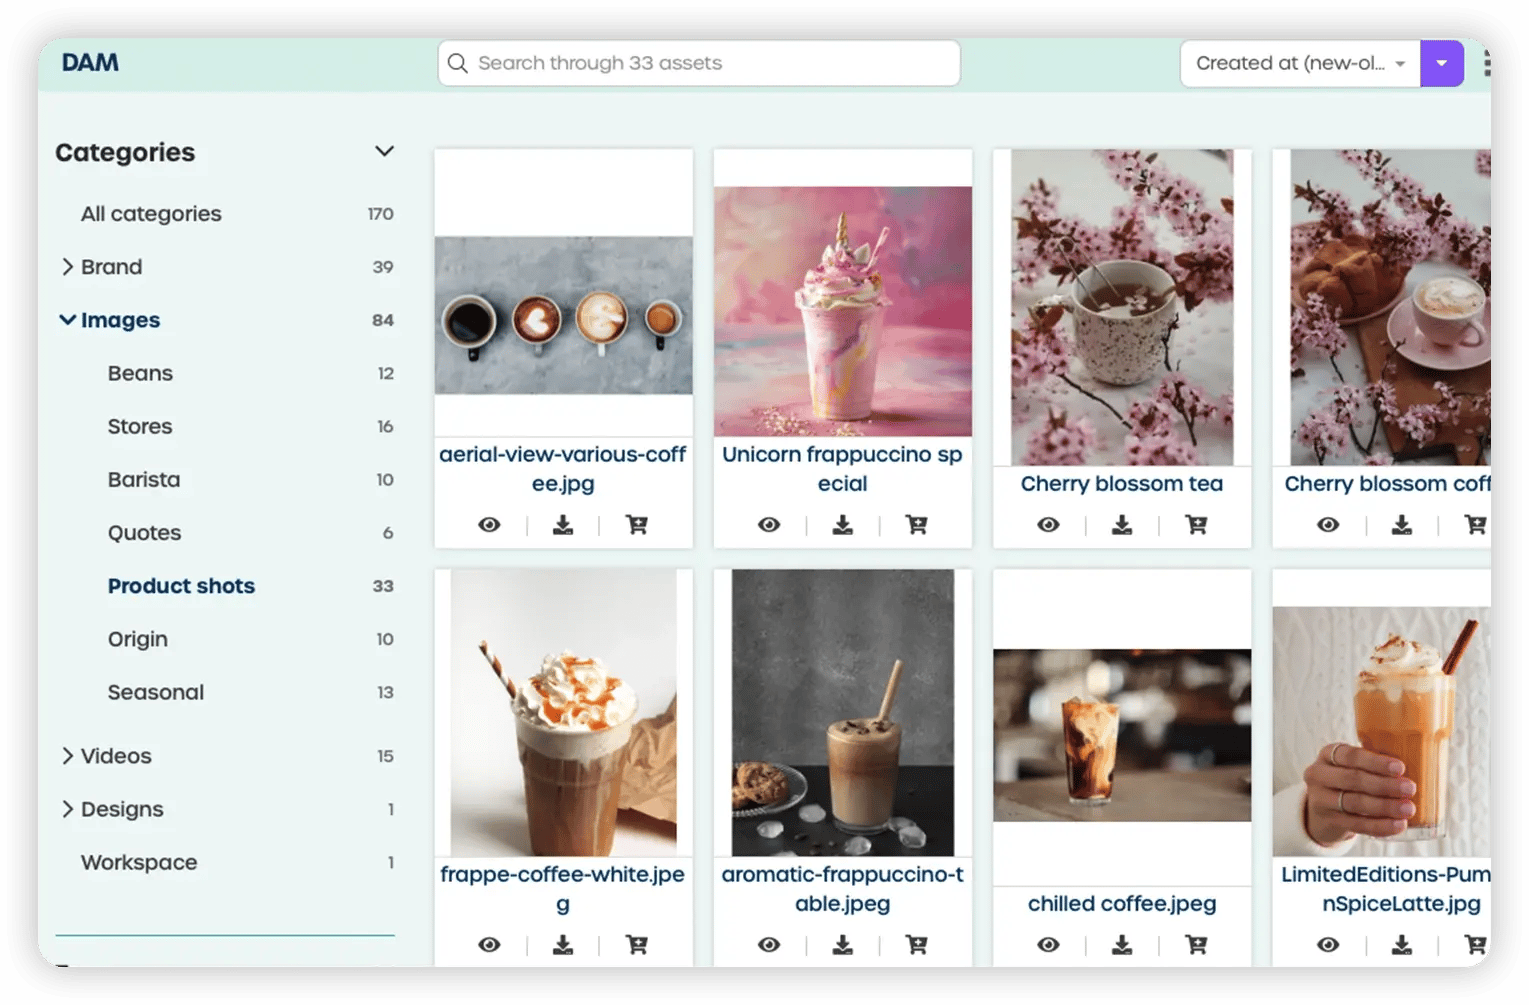Collapse the Categories panel chevron
This screenshot has height=1005, width=1529.
[x=384, y=151]
